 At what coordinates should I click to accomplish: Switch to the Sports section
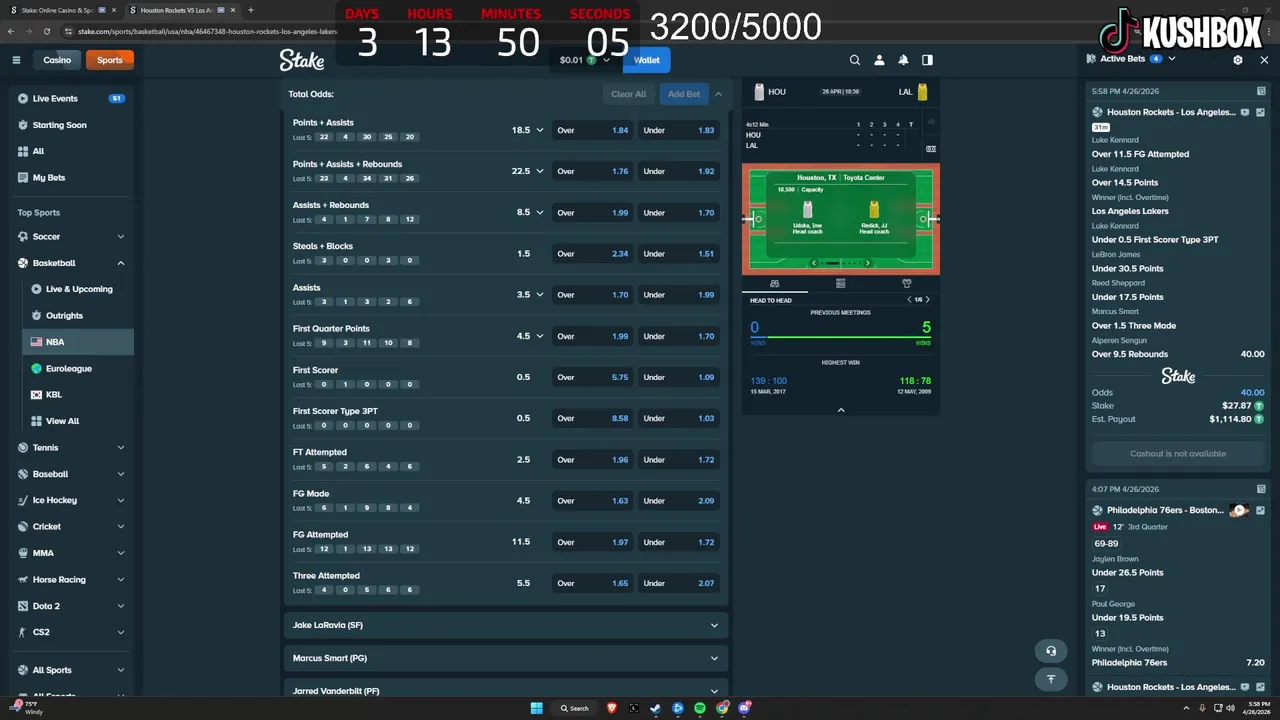[110, 60]
